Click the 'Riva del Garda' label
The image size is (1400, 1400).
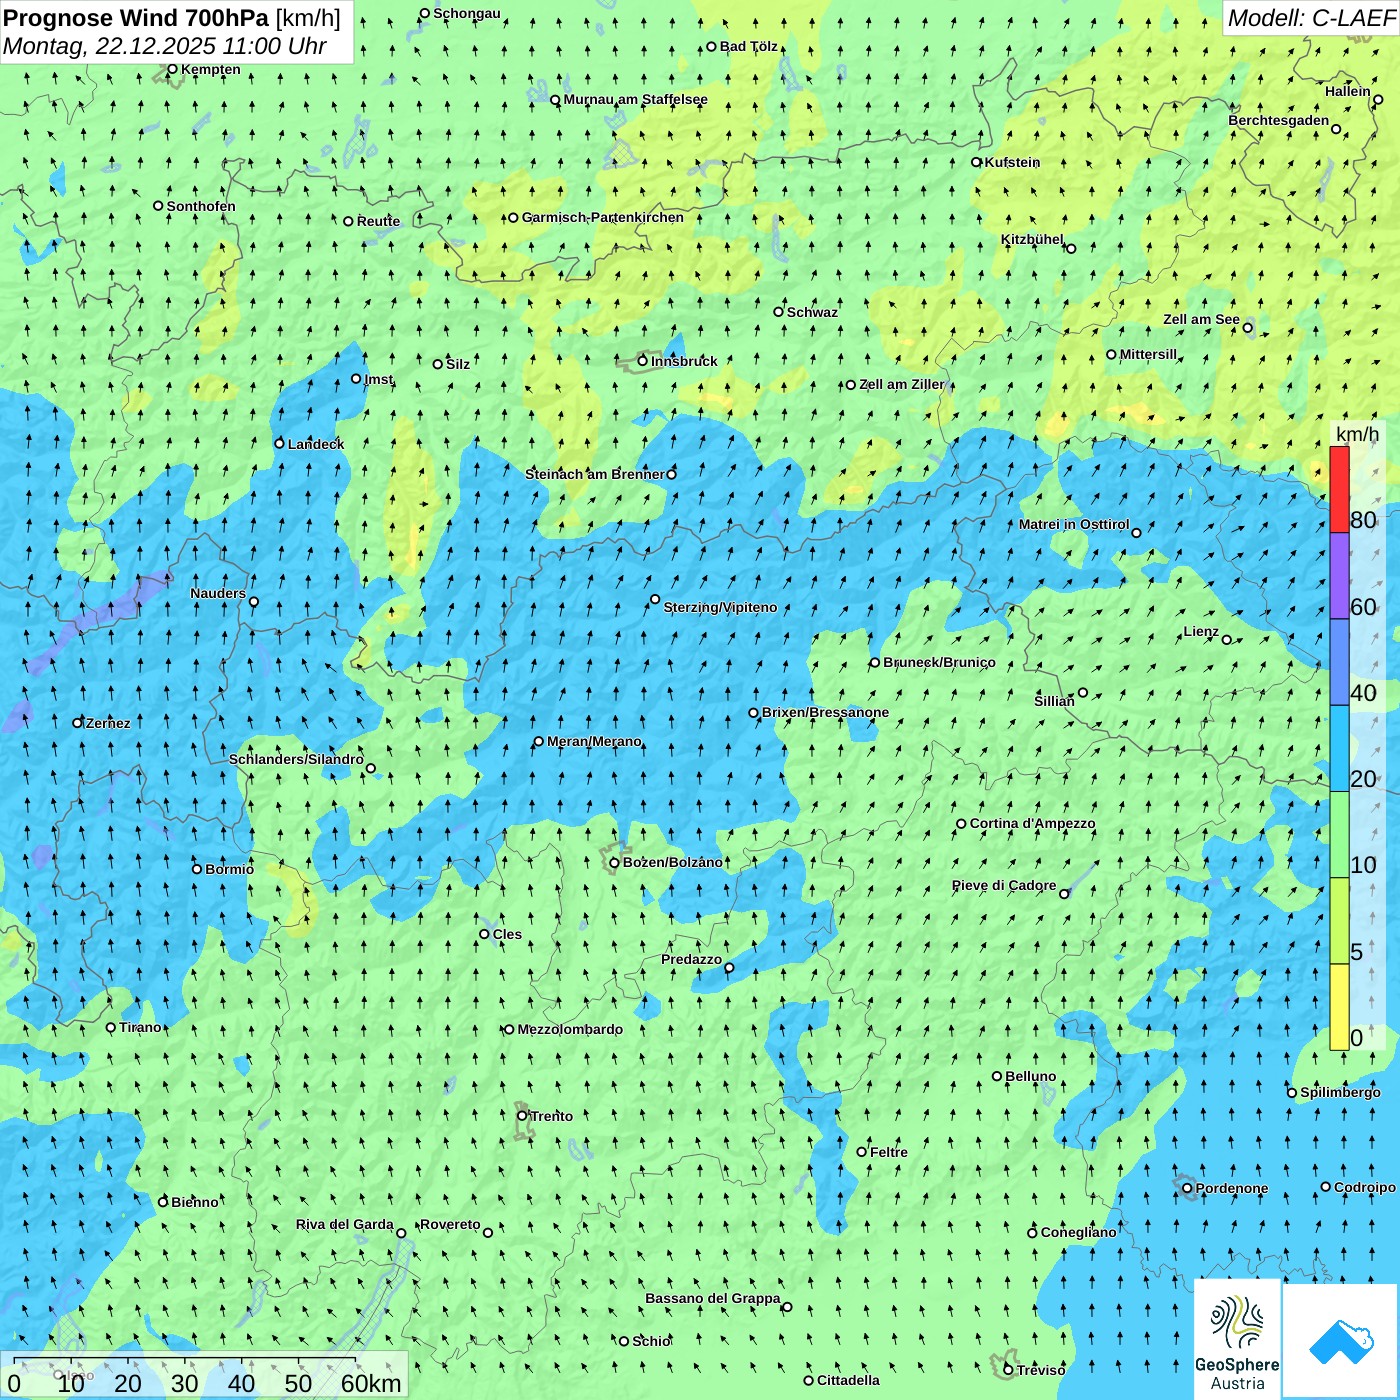[x=345, y=1224]
